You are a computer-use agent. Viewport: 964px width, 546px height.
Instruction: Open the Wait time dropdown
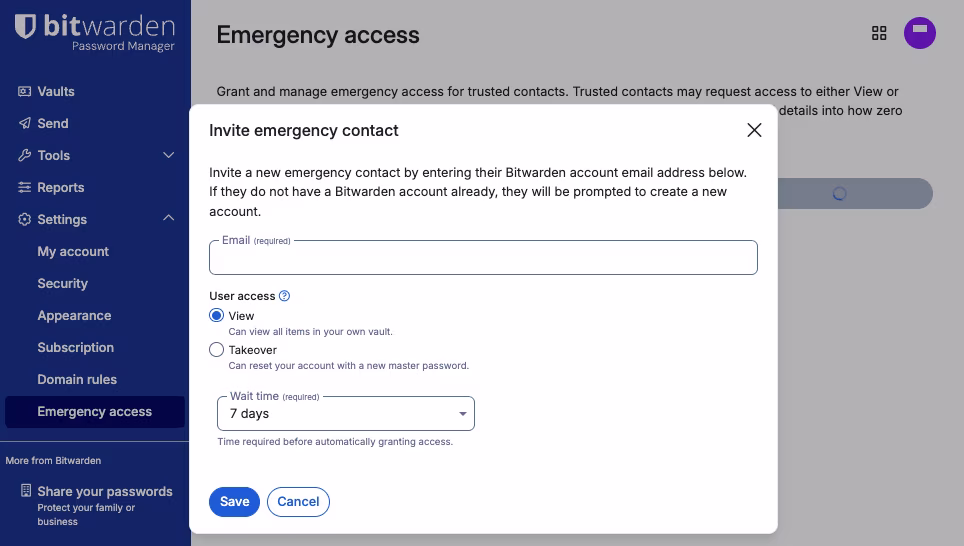pos(346,413)
